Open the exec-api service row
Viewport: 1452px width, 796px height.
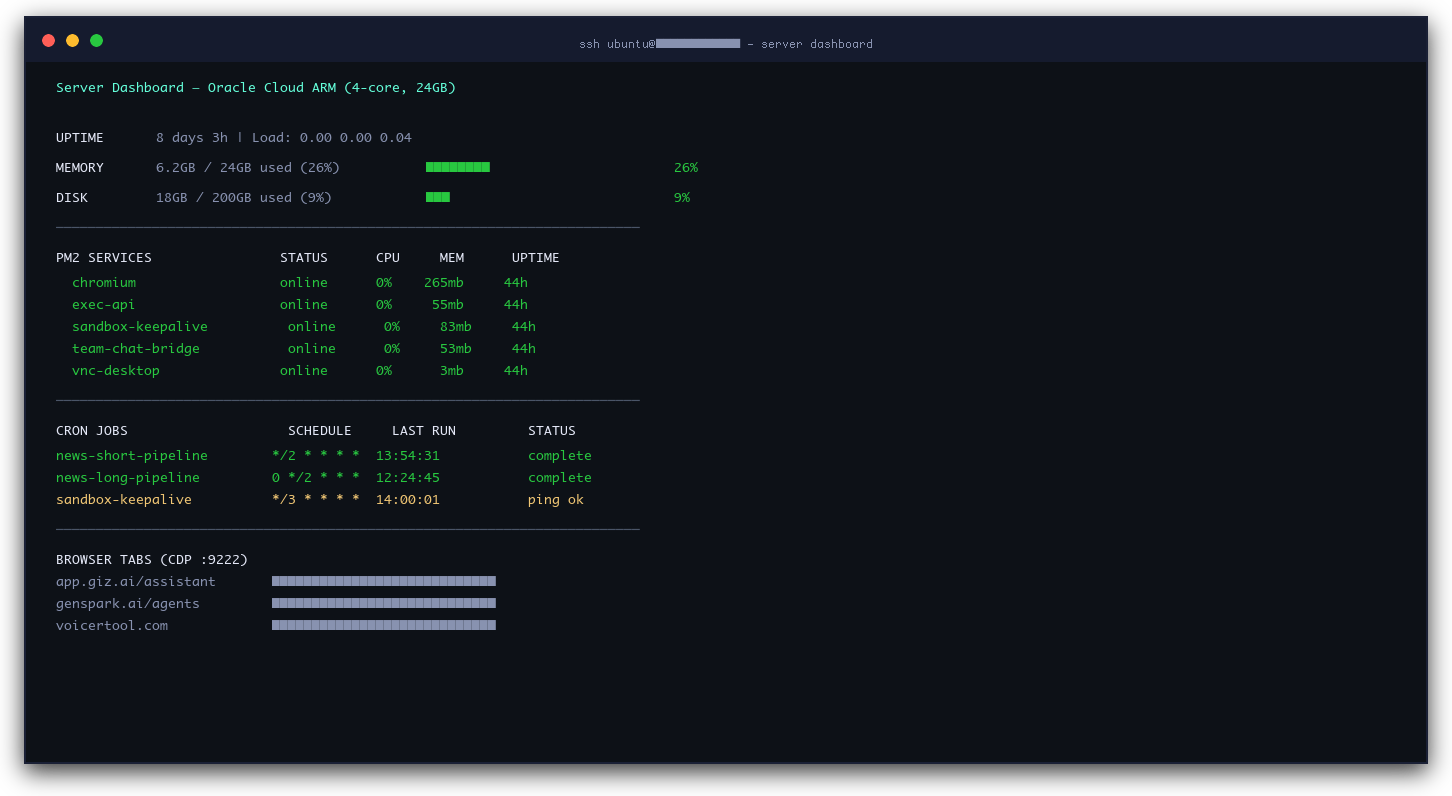(104, 304)
